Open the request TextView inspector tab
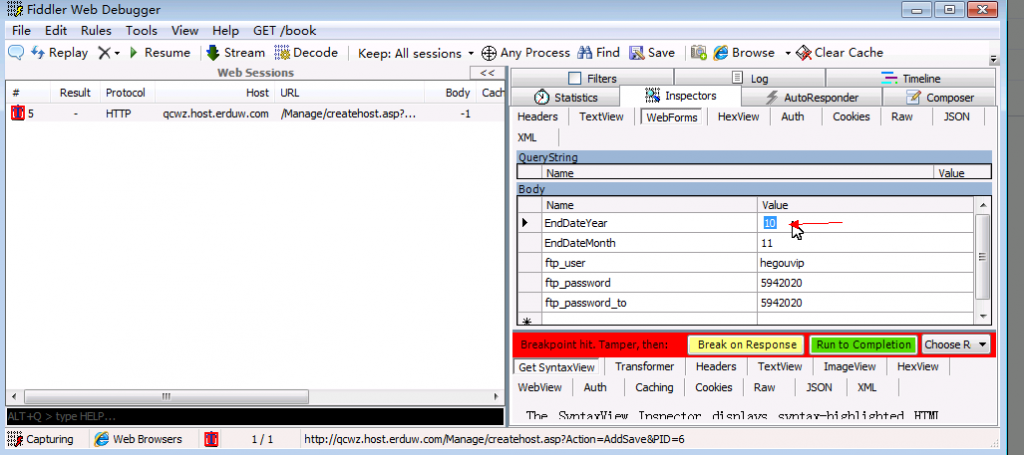This screenshot has width=1024, height=455. 601,117
